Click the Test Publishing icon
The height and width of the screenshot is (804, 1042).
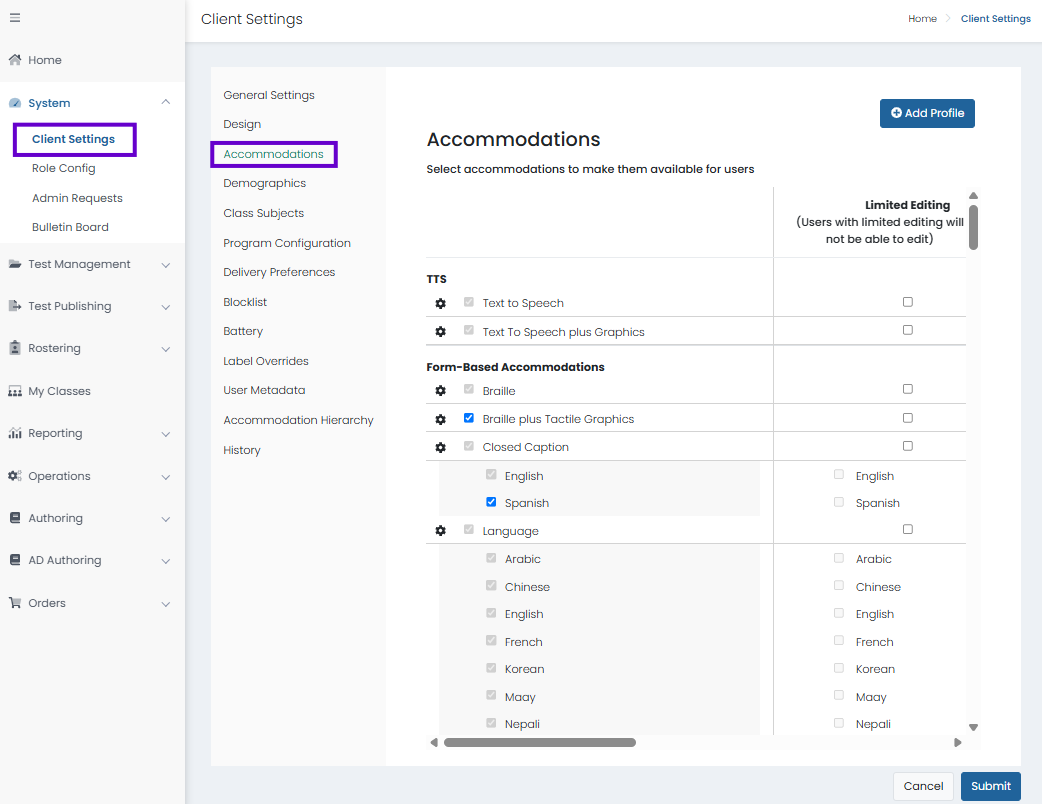click(15, 306)
